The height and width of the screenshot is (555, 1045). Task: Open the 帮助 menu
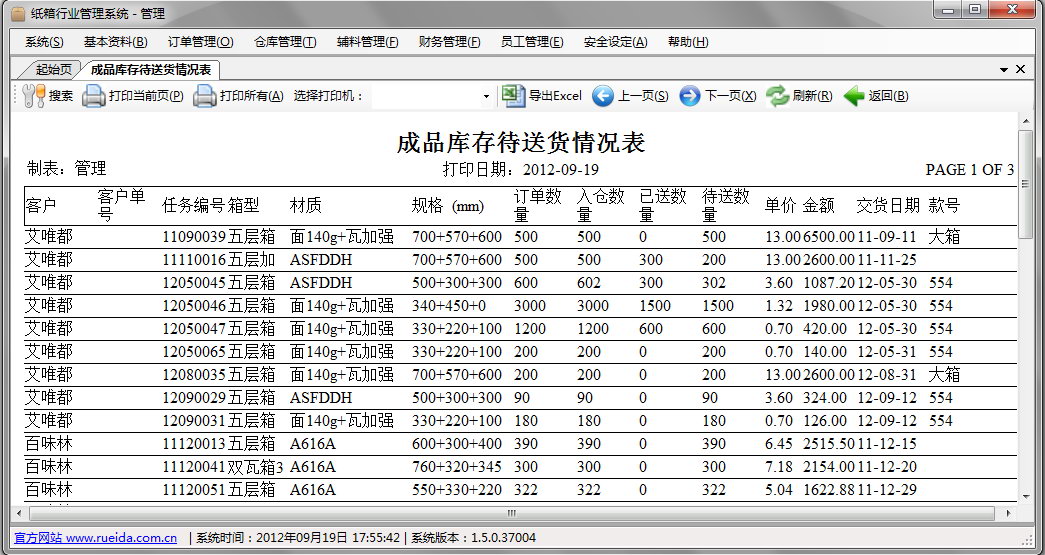[x=688, y=42]
